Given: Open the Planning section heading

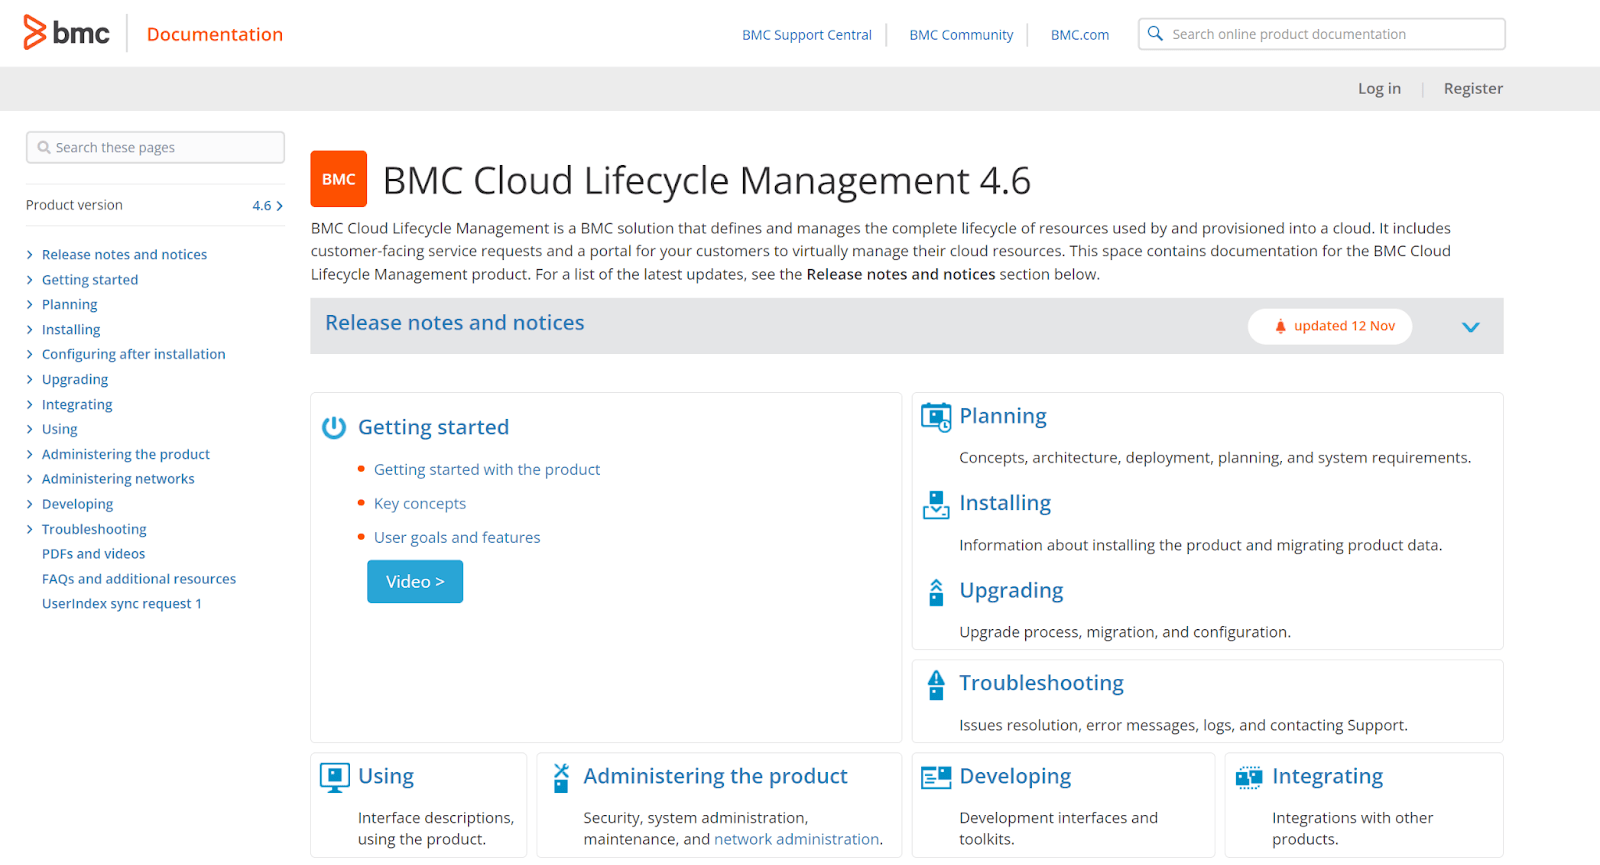Looking at the screenshot, I should coord(1003,416).
